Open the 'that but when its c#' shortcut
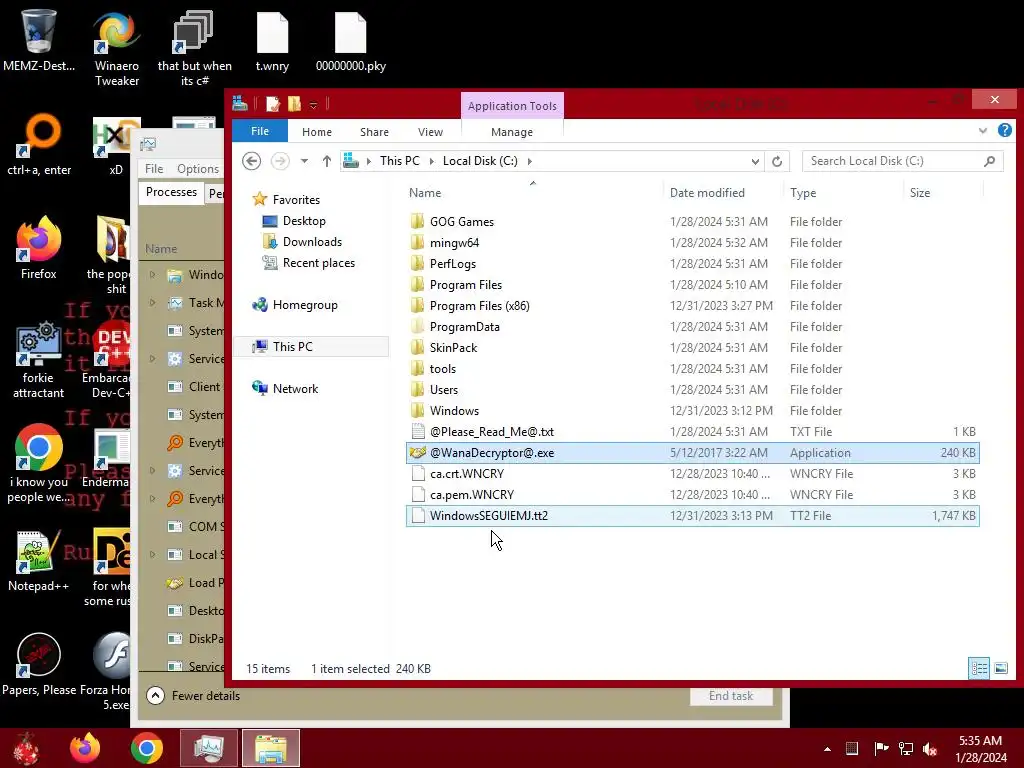Viewport: 1024px width, 768px height. click(194, 48)
